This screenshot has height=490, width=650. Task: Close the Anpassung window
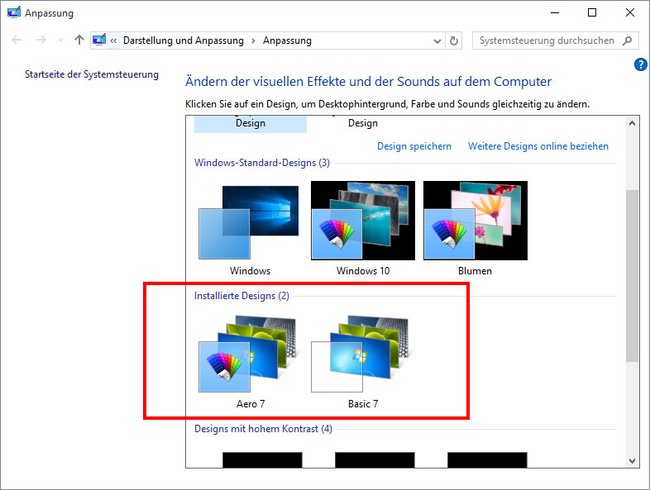(630, 13)
